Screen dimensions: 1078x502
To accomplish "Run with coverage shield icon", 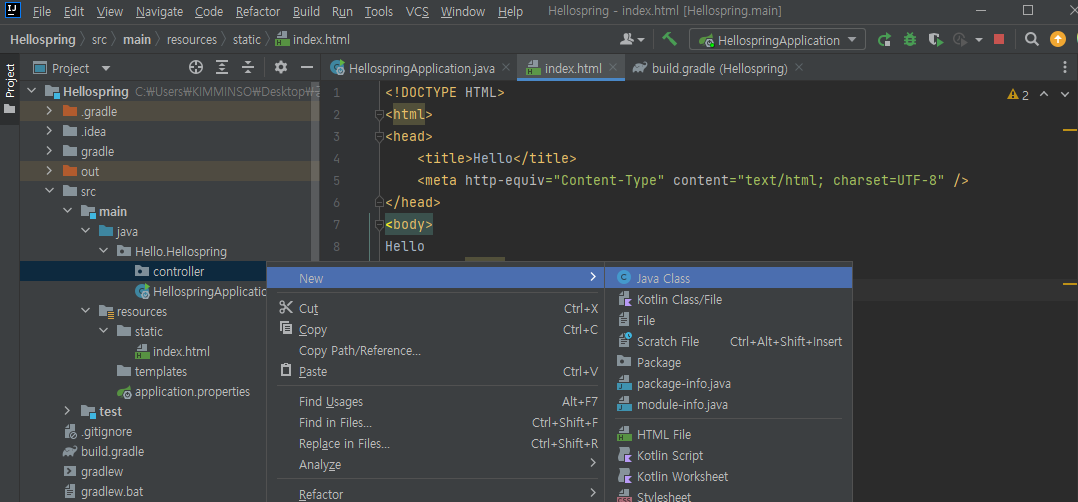I will coord(934,40).
